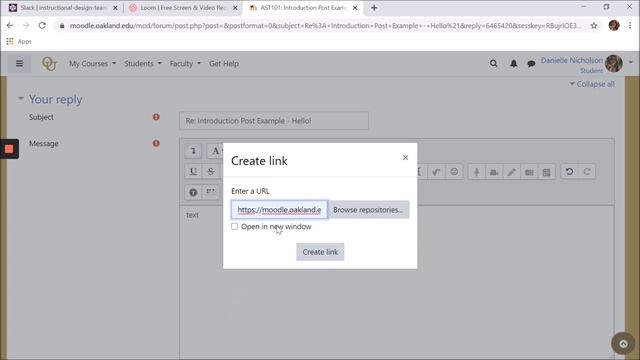640x360 pixels.
Task: Open the equation editor icon
Action: (436, 172)
